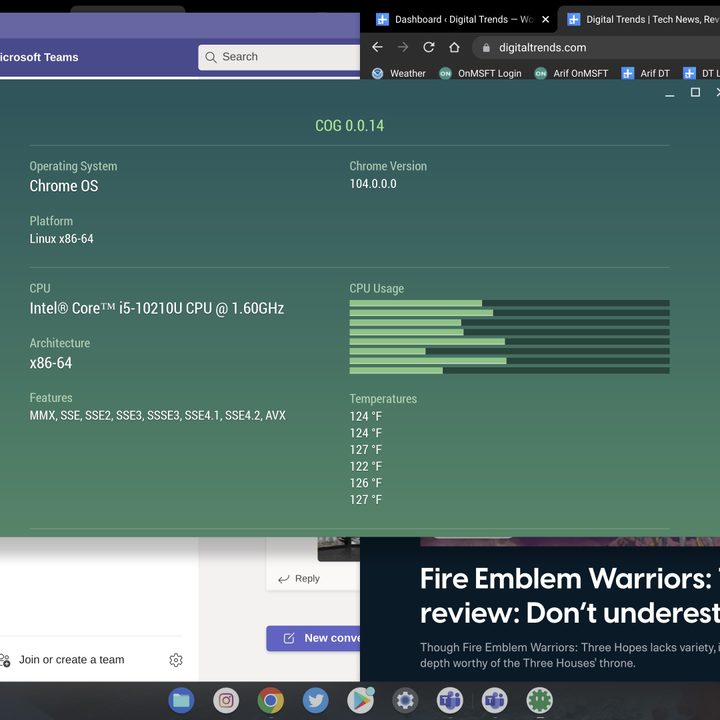Open Google Play Store in shelf
The width and height of the screenshot is (720, 720).
[360, 700]
